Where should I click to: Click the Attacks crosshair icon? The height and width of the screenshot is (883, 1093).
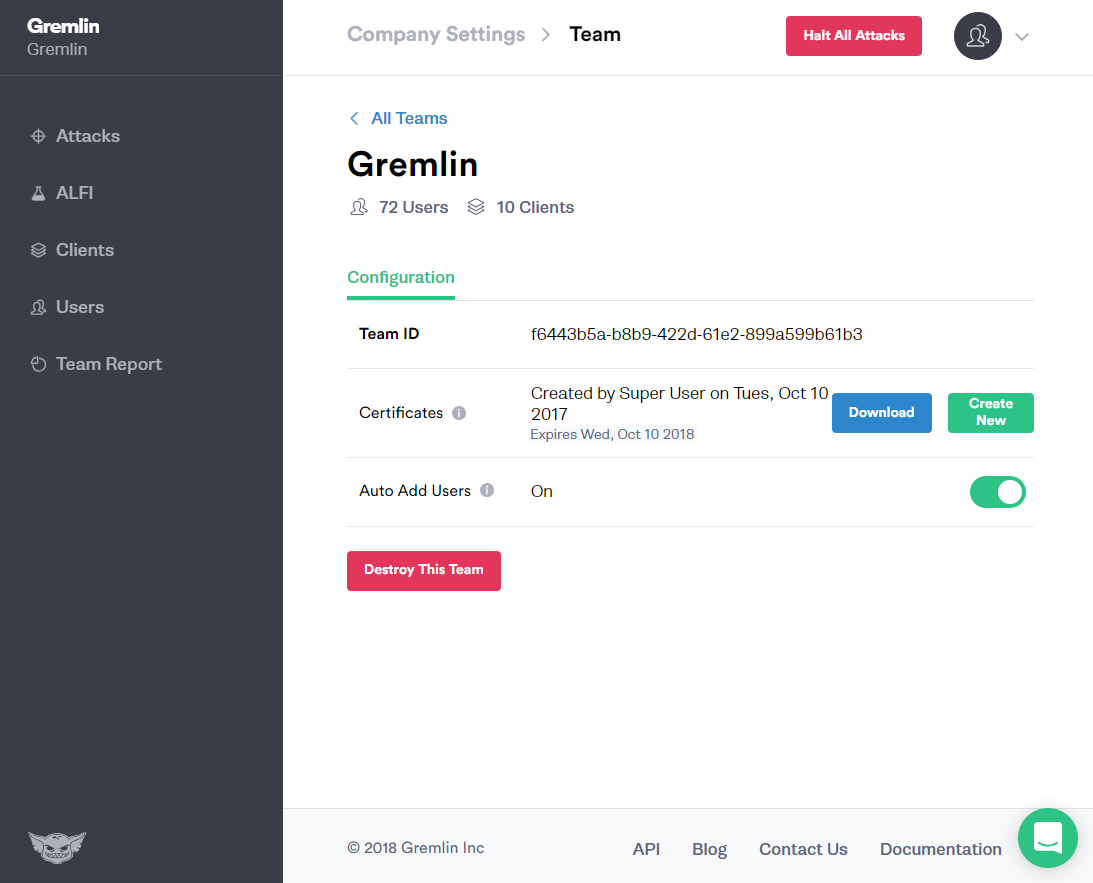[x=38, y=136]
